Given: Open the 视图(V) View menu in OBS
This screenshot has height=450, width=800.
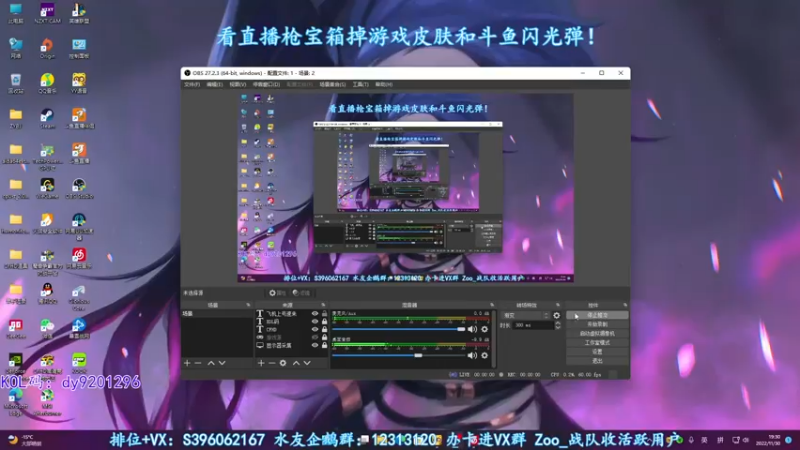Looking at the screenshot, I should point(238,84).
